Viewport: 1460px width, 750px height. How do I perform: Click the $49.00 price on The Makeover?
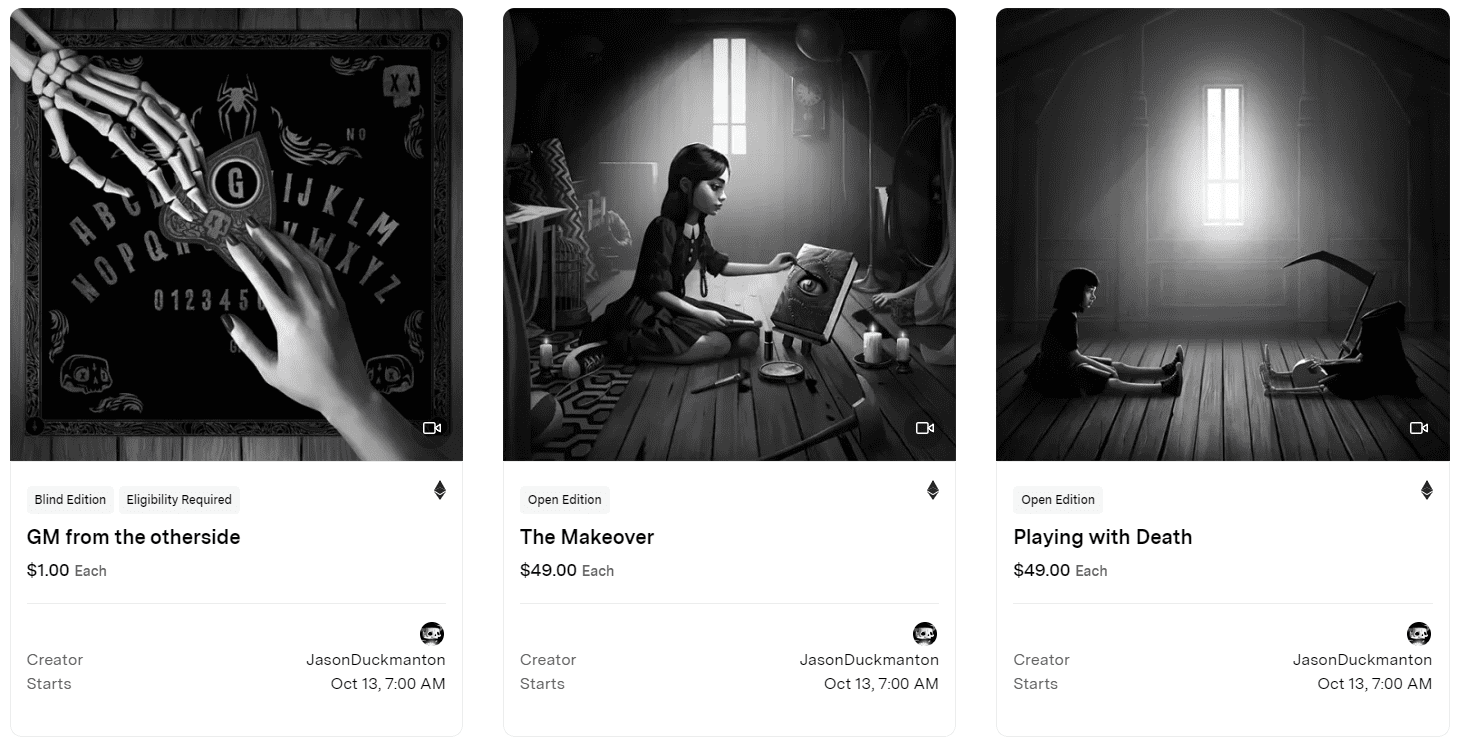(547, 570)
